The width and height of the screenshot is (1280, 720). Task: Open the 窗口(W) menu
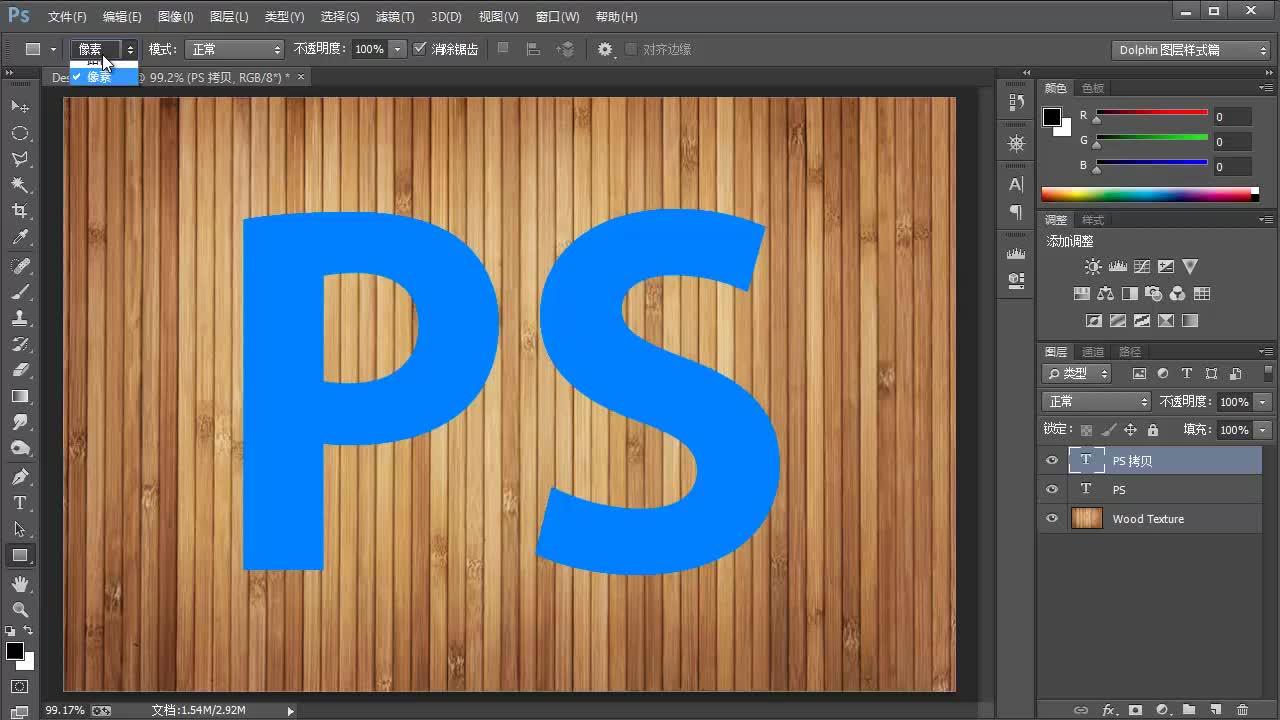click(x=557, y=17)
